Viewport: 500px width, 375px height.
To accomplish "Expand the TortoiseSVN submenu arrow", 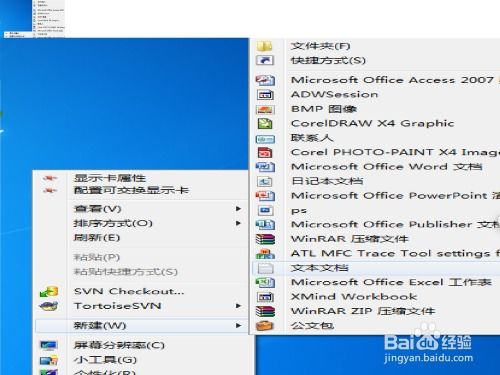I will click(238, 306).
